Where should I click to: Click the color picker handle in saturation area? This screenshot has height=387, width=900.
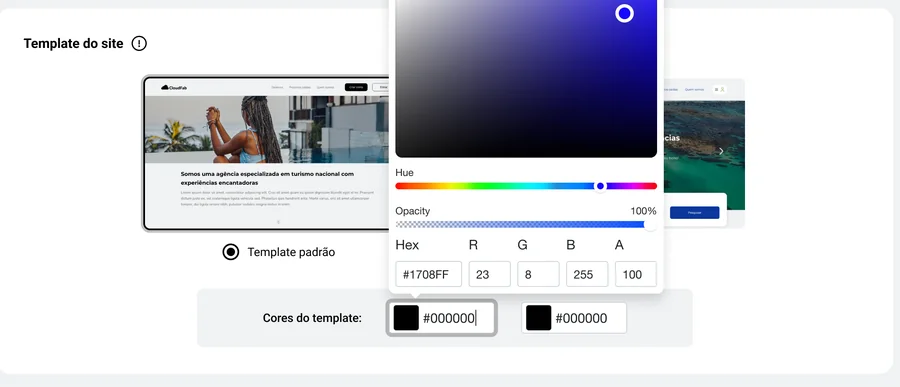point(624,13)
